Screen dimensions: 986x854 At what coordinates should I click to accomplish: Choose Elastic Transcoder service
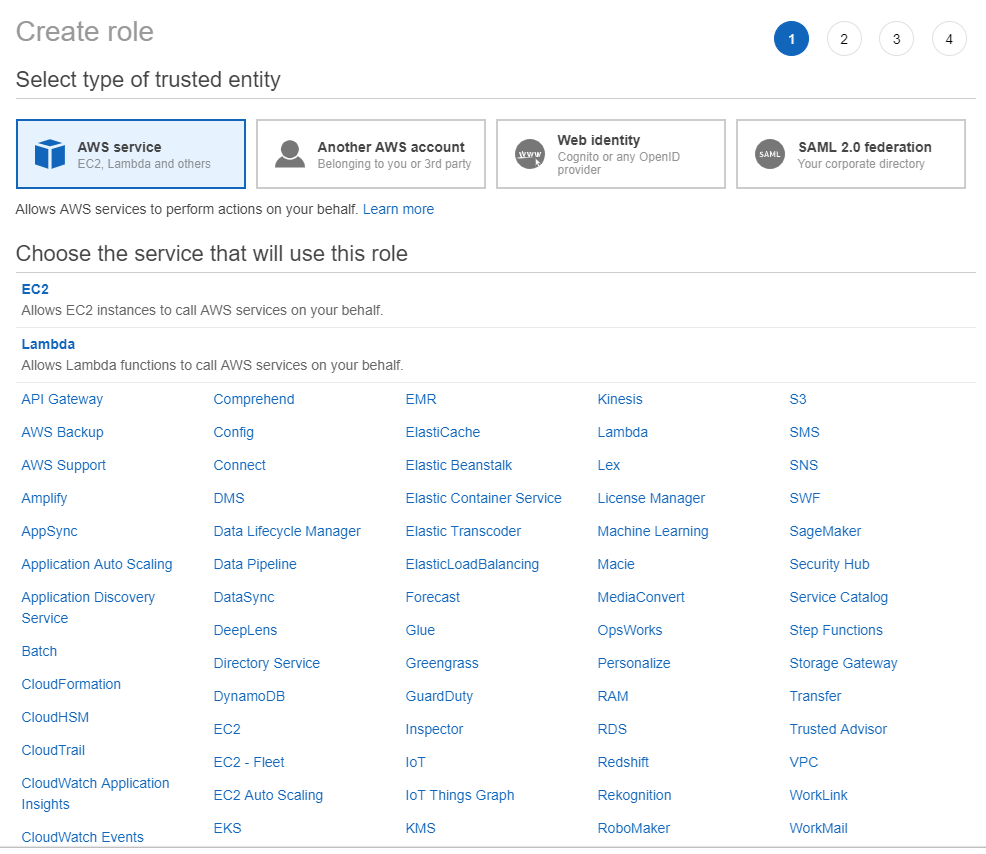tap(463, 531)
